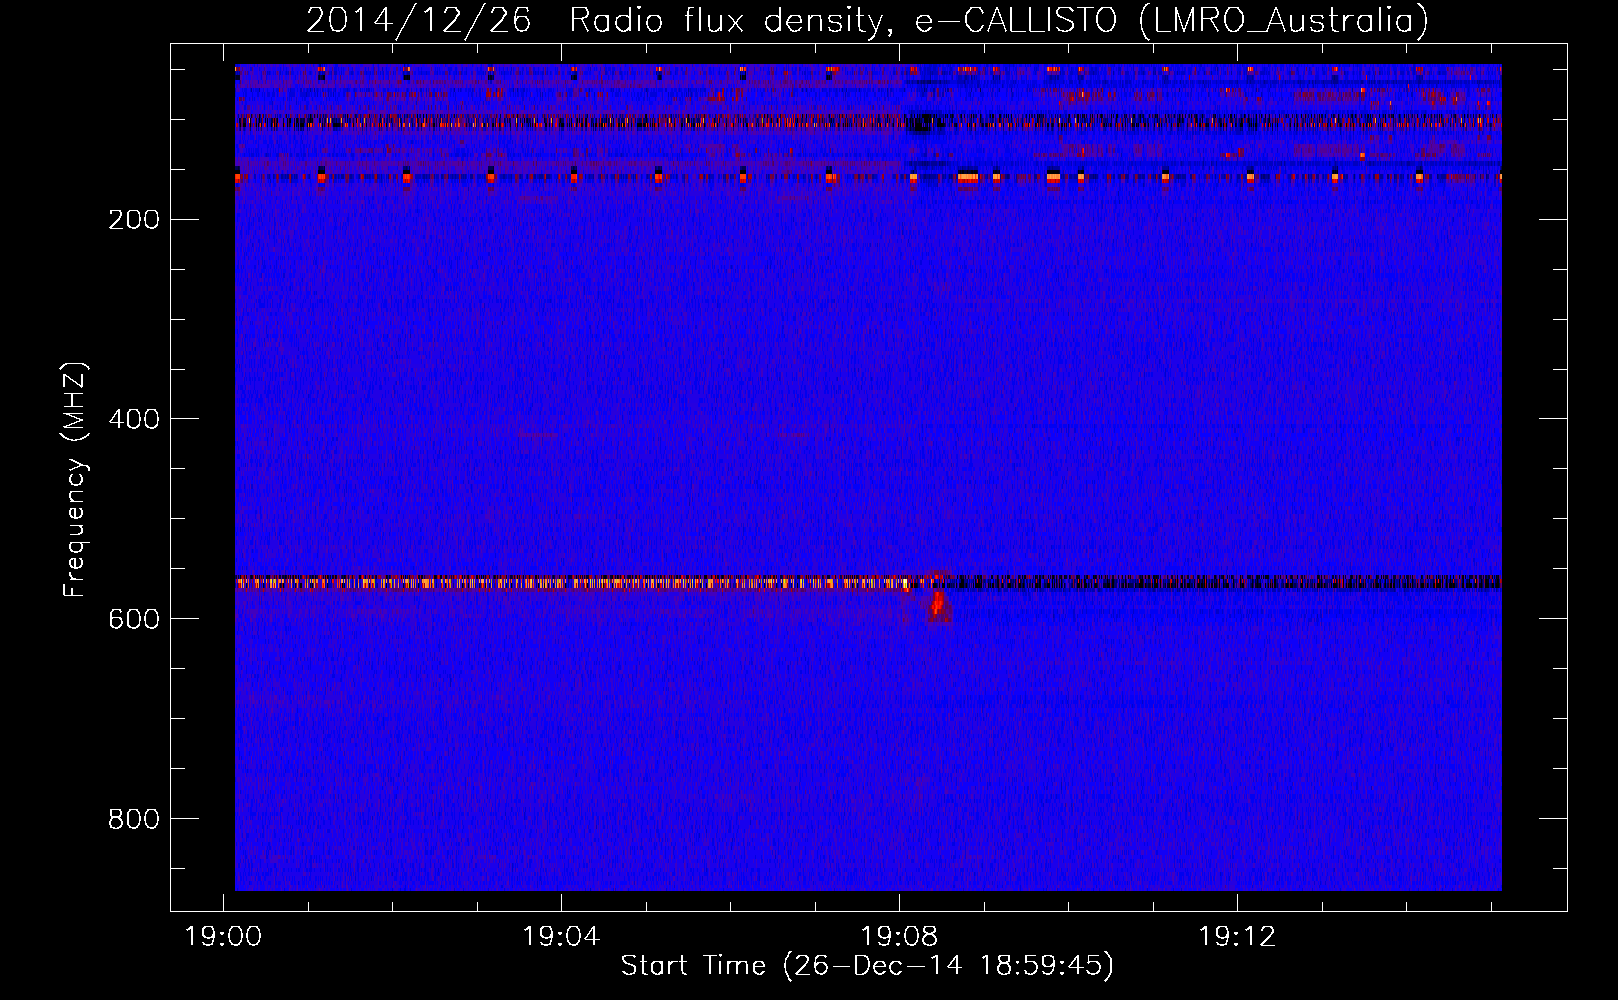Click the red burst feature near 600 MHz
The image size is (1618, 1000).
click(x=938, y=603)
